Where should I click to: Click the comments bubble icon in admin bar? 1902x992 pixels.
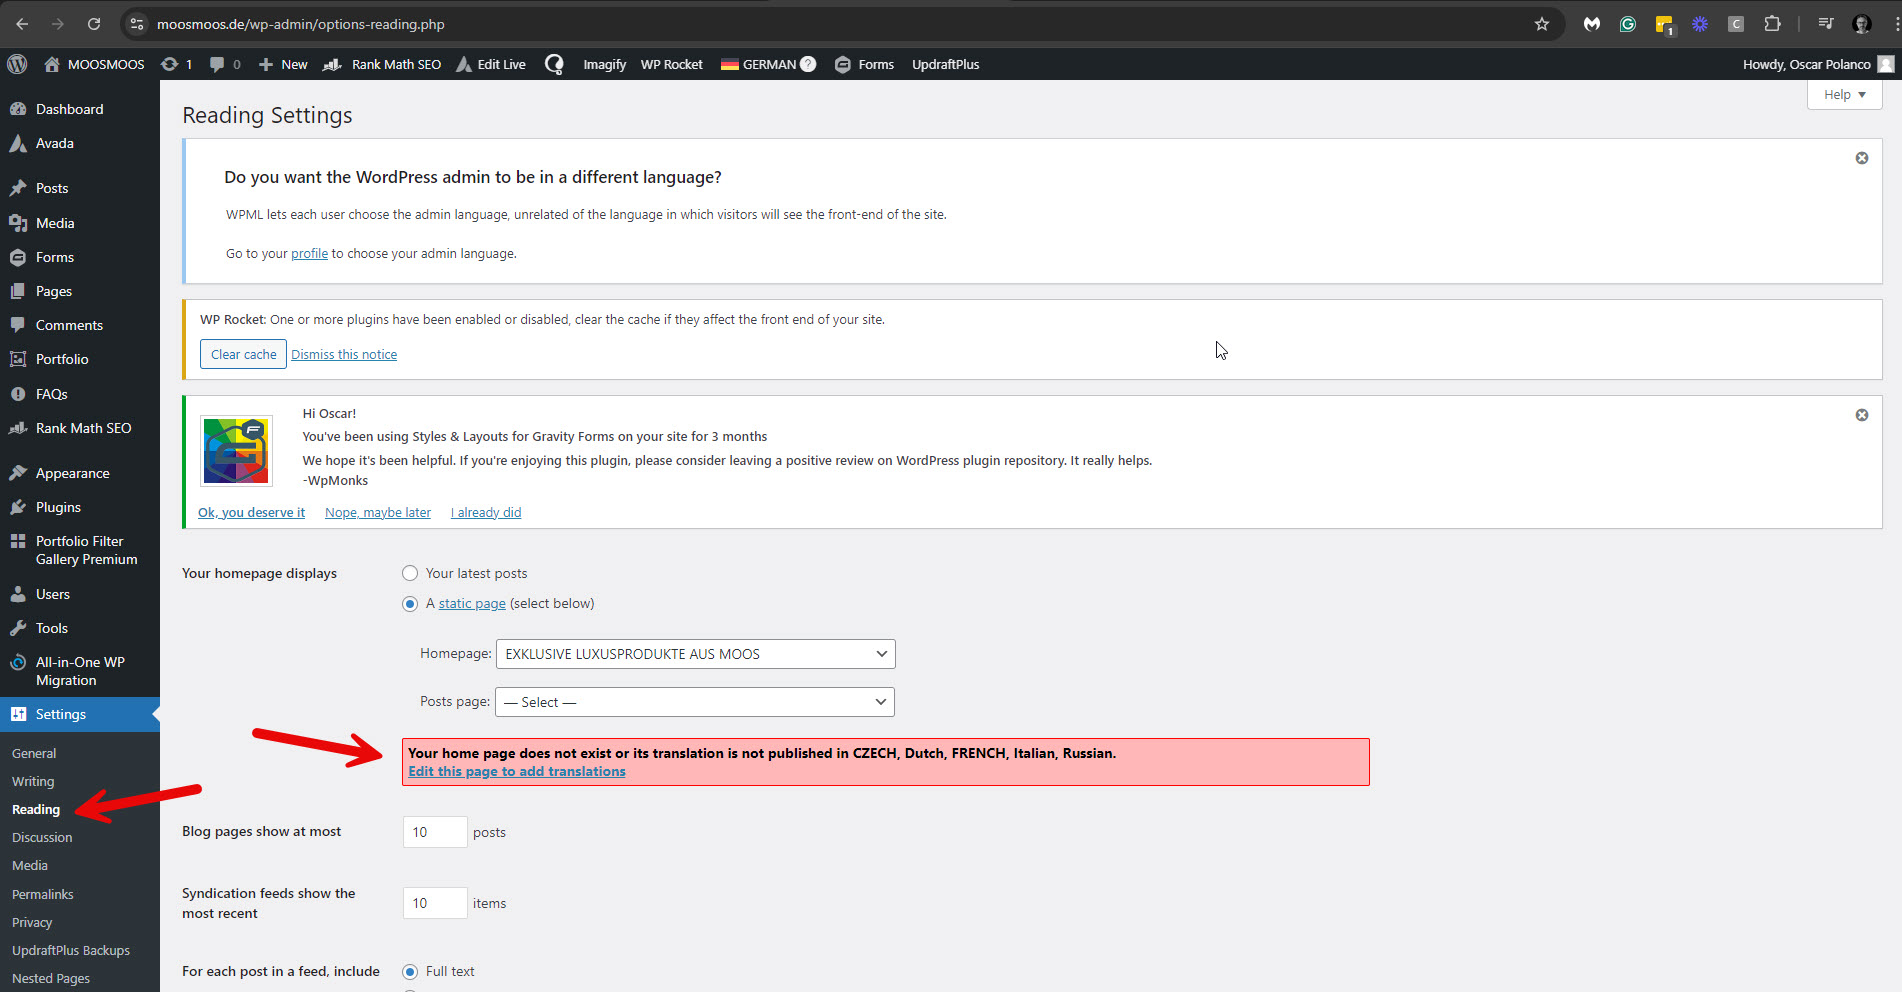click(x=217, y=64)
